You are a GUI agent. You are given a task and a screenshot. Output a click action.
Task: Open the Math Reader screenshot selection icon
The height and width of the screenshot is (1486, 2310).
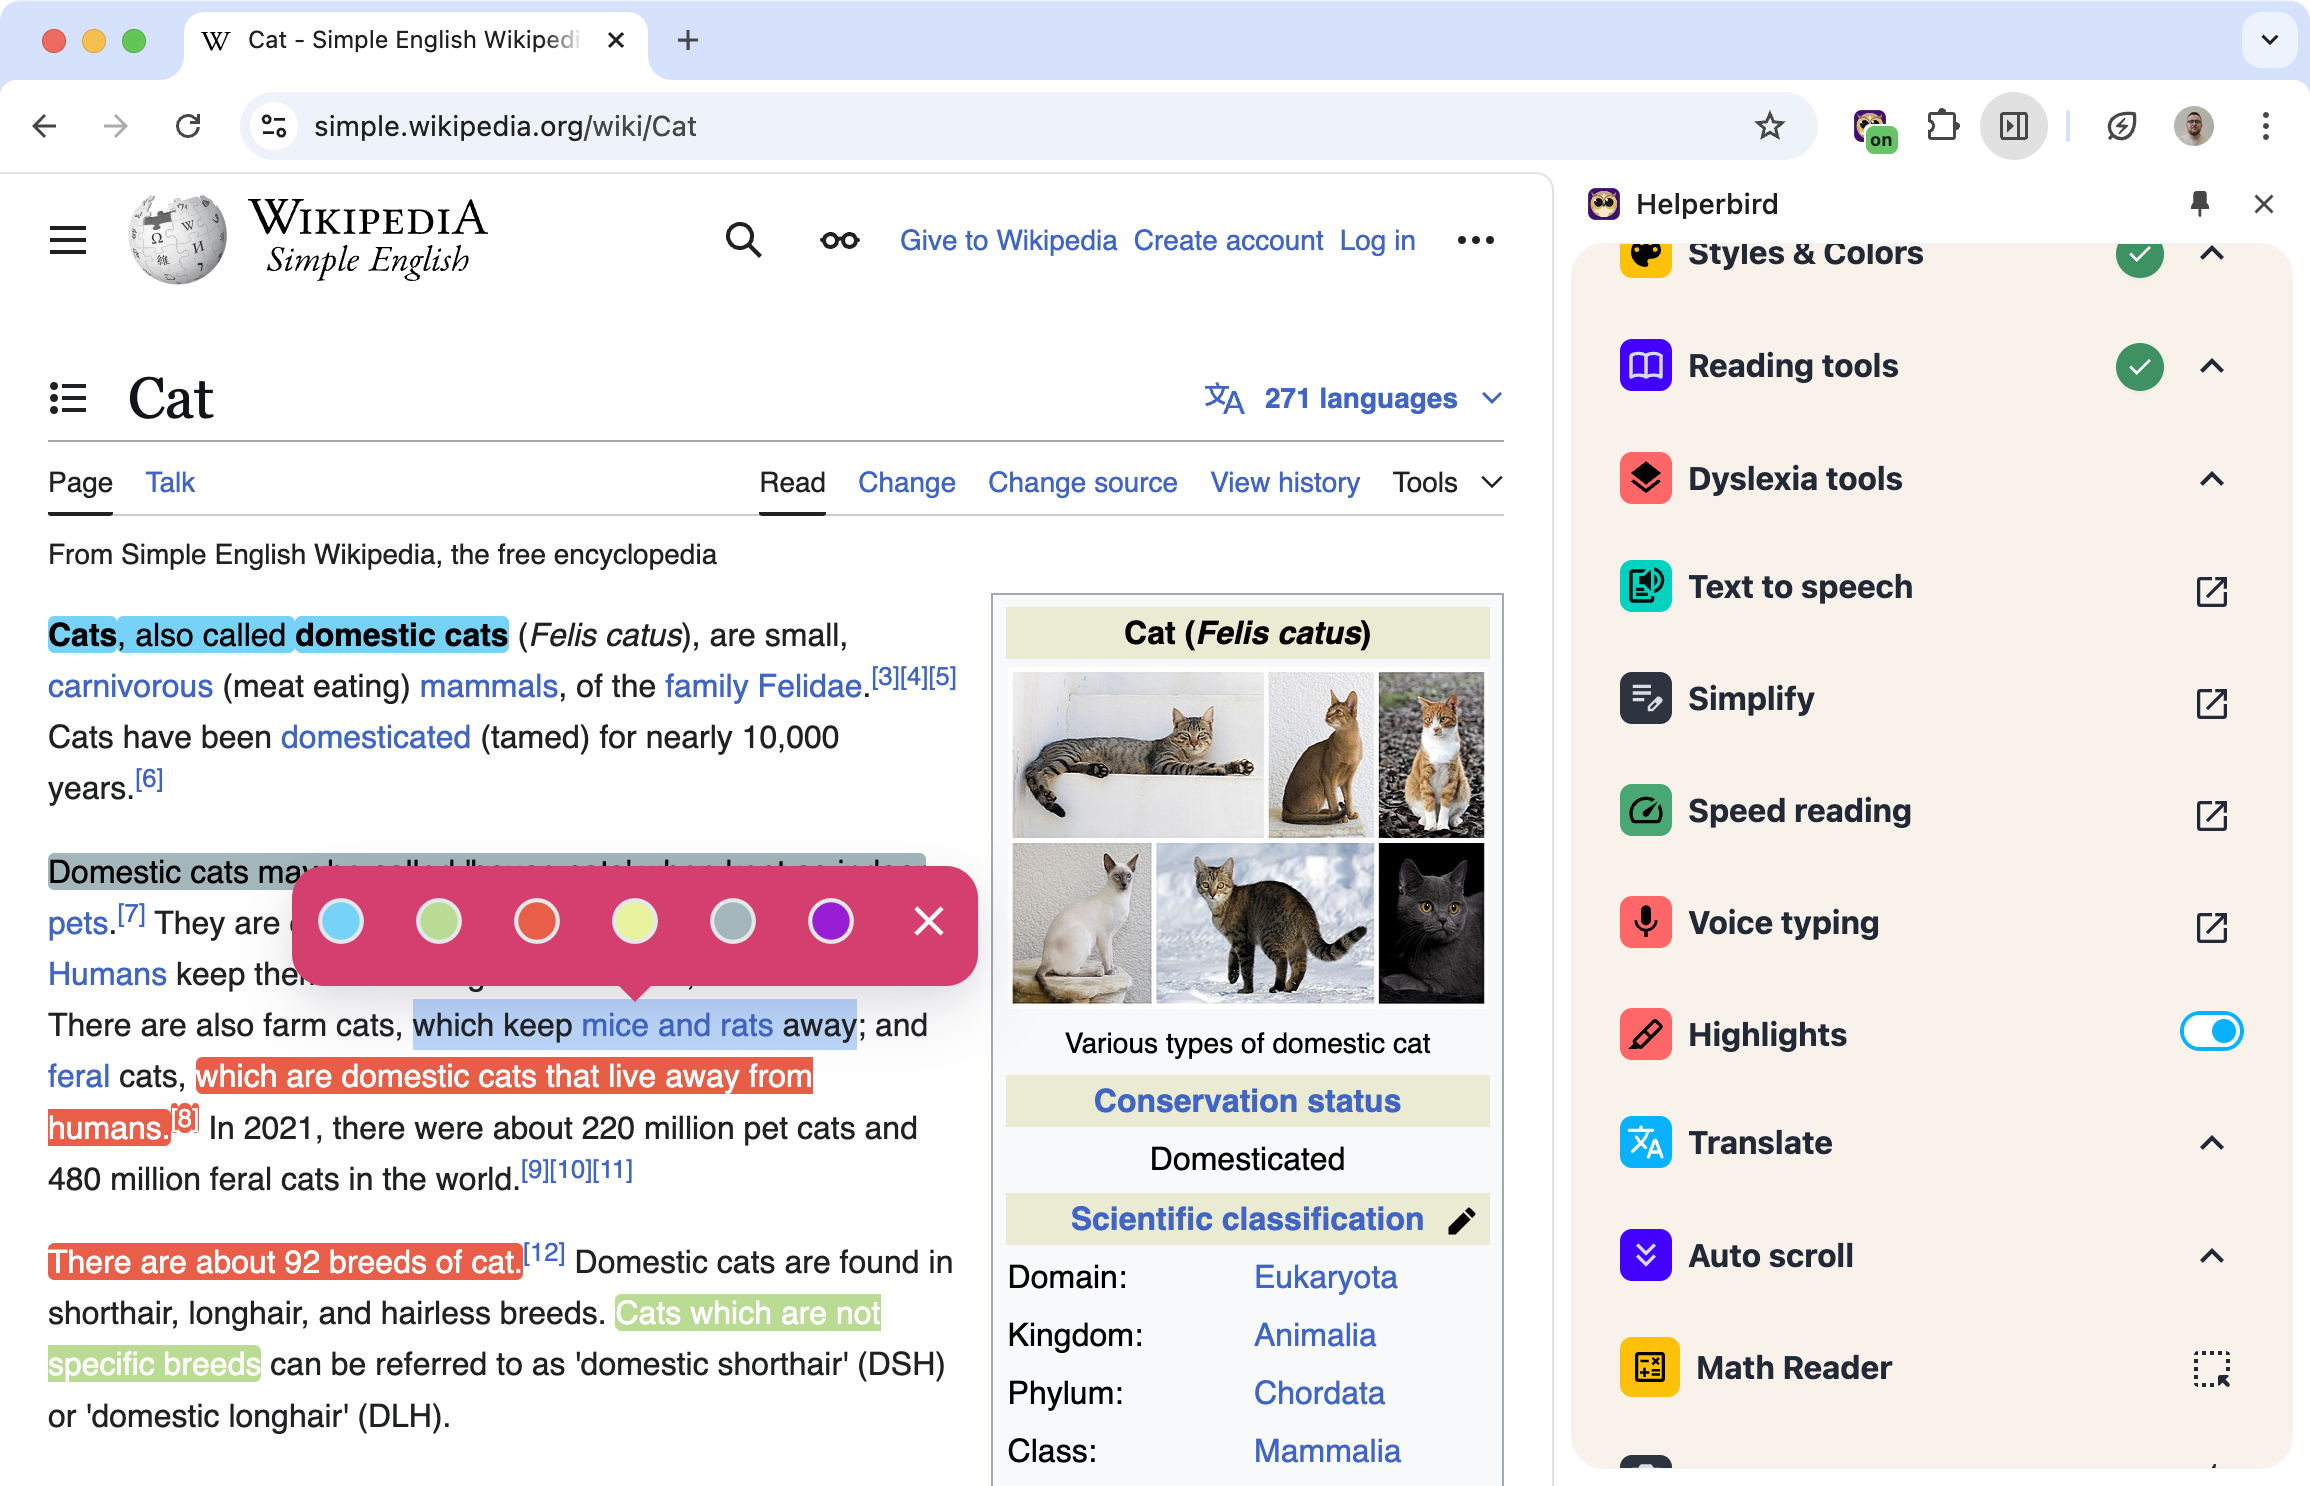coord(2212,1368)
